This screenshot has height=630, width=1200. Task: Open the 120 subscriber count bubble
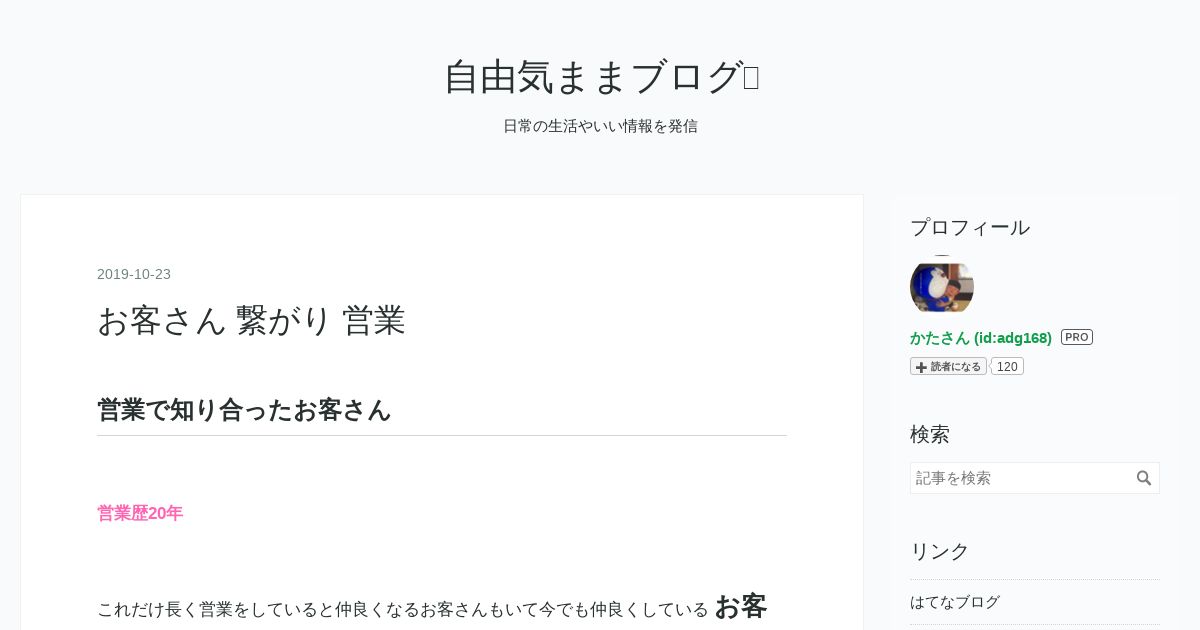pos(1007,367)
